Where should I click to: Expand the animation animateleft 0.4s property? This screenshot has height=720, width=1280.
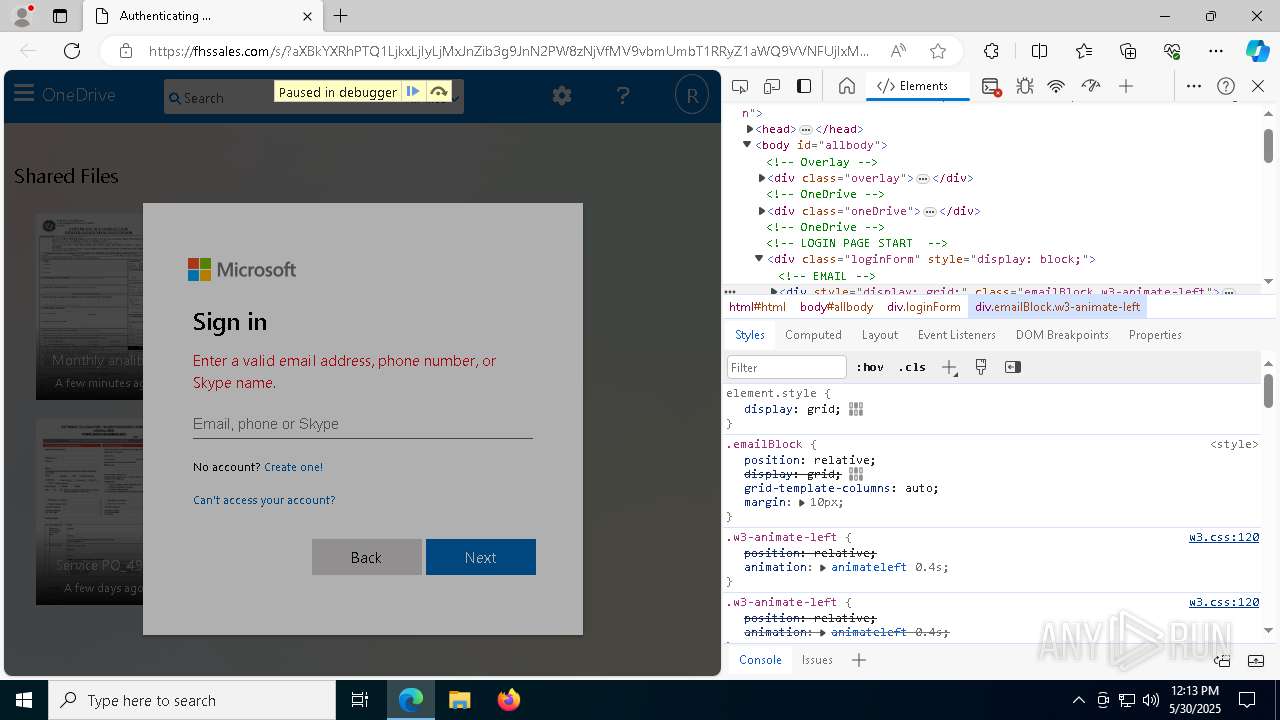[x=823, y=568]
